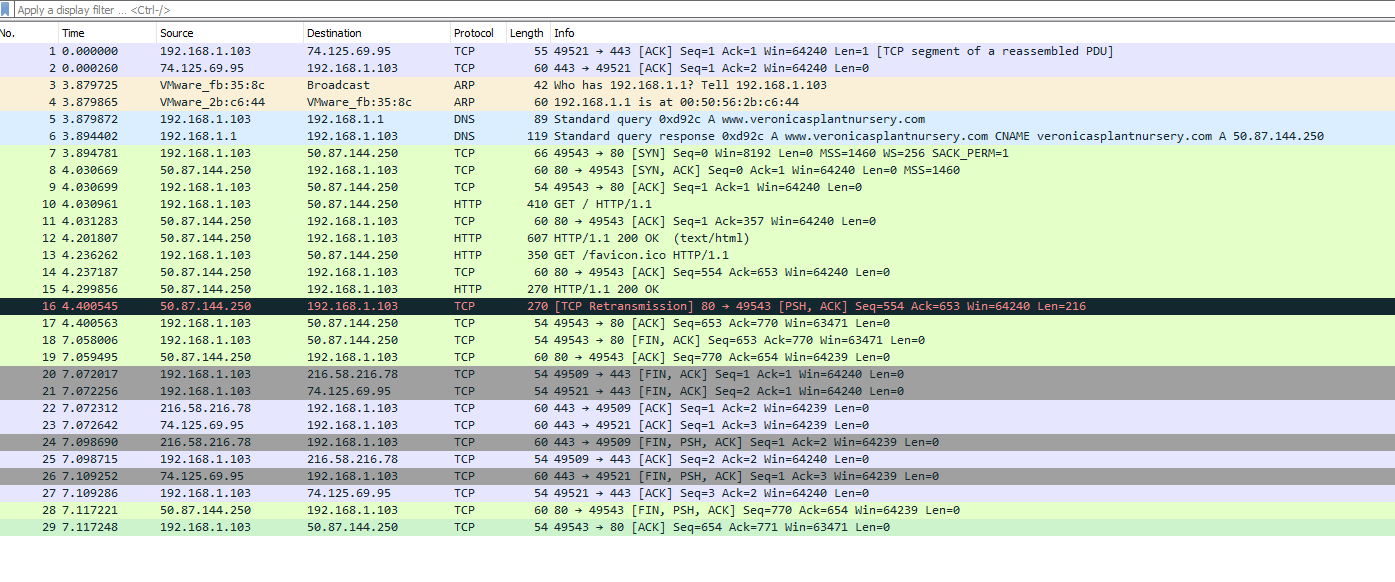Select last packet 29 at time 7.117248
The image size is (1395, 582).
pyautogui.click(x=697, y=527)
